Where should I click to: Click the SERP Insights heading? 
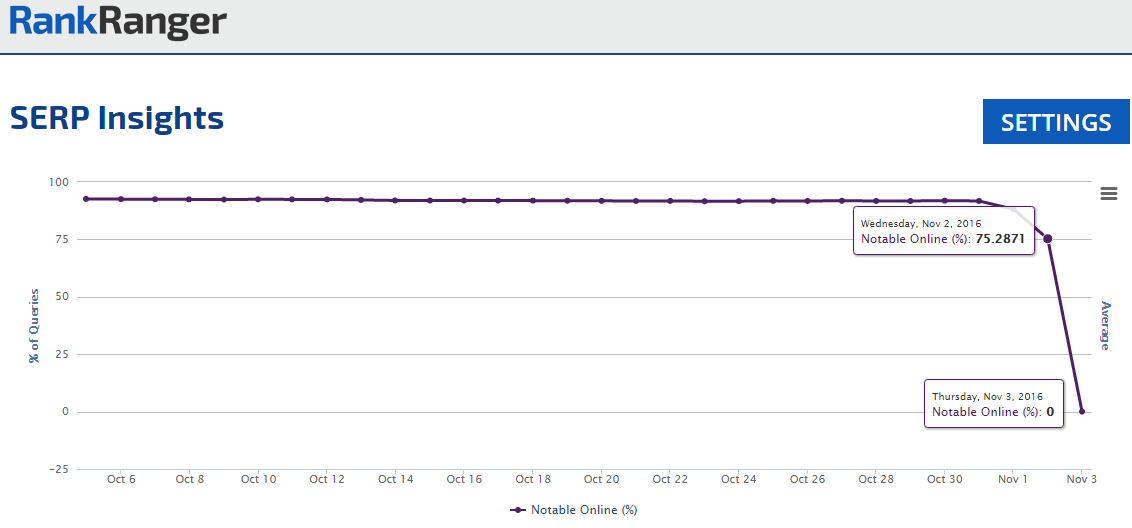117,118
